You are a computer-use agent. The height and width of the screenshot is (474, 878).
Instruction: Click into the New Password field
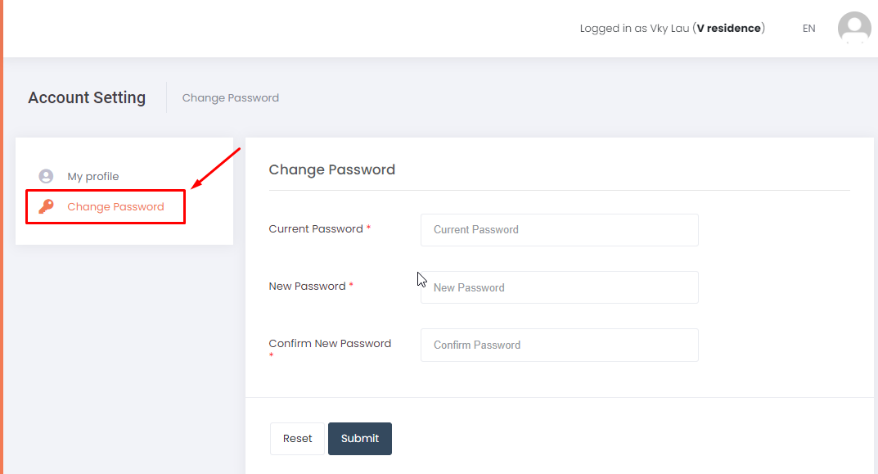559,287
